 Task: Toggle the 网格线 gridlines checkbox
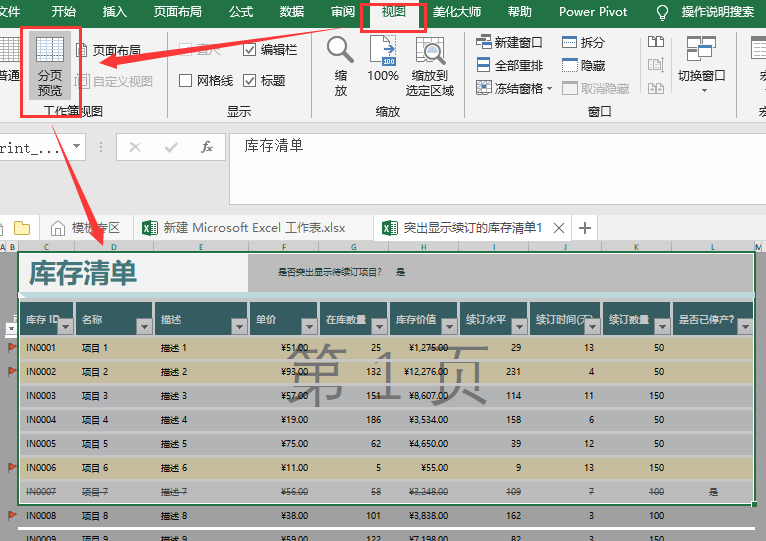point(185,81)
